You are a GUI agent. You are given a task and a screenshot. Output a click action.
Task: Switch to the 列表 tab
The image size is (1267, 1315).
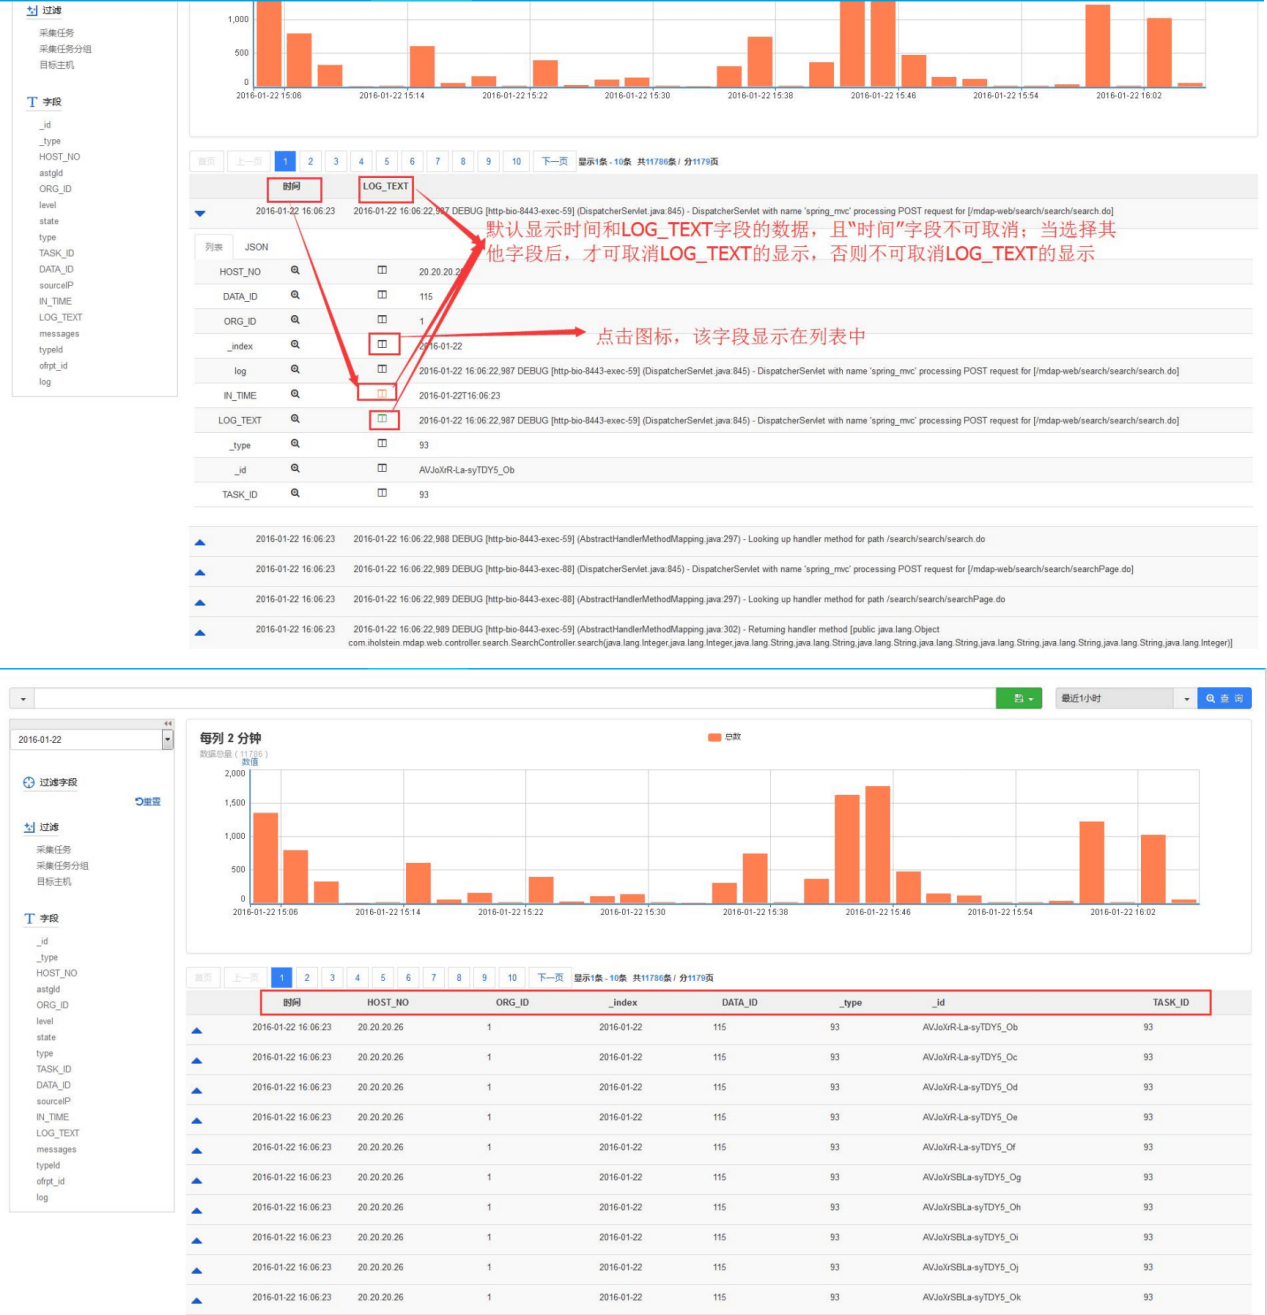(x=214, y=247)
